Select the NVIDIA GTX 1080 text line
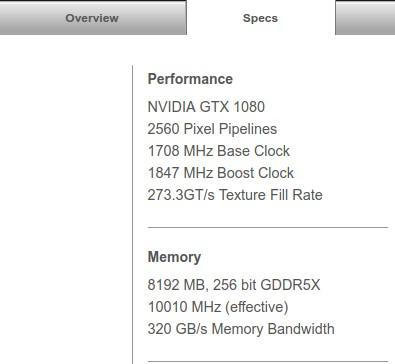 (x=206, y=107)
